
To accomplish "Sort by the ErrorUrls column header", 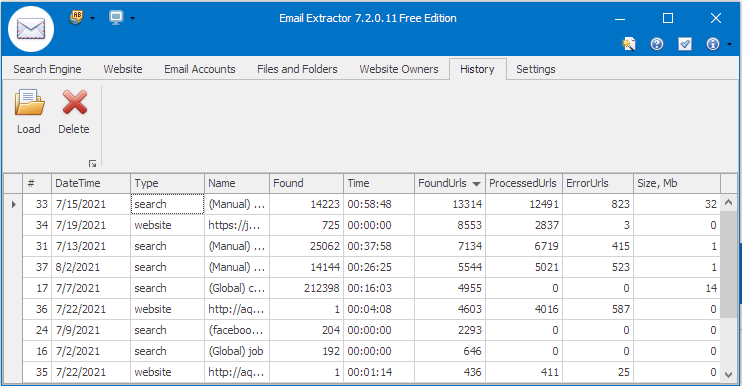I will tap(598, 183).
